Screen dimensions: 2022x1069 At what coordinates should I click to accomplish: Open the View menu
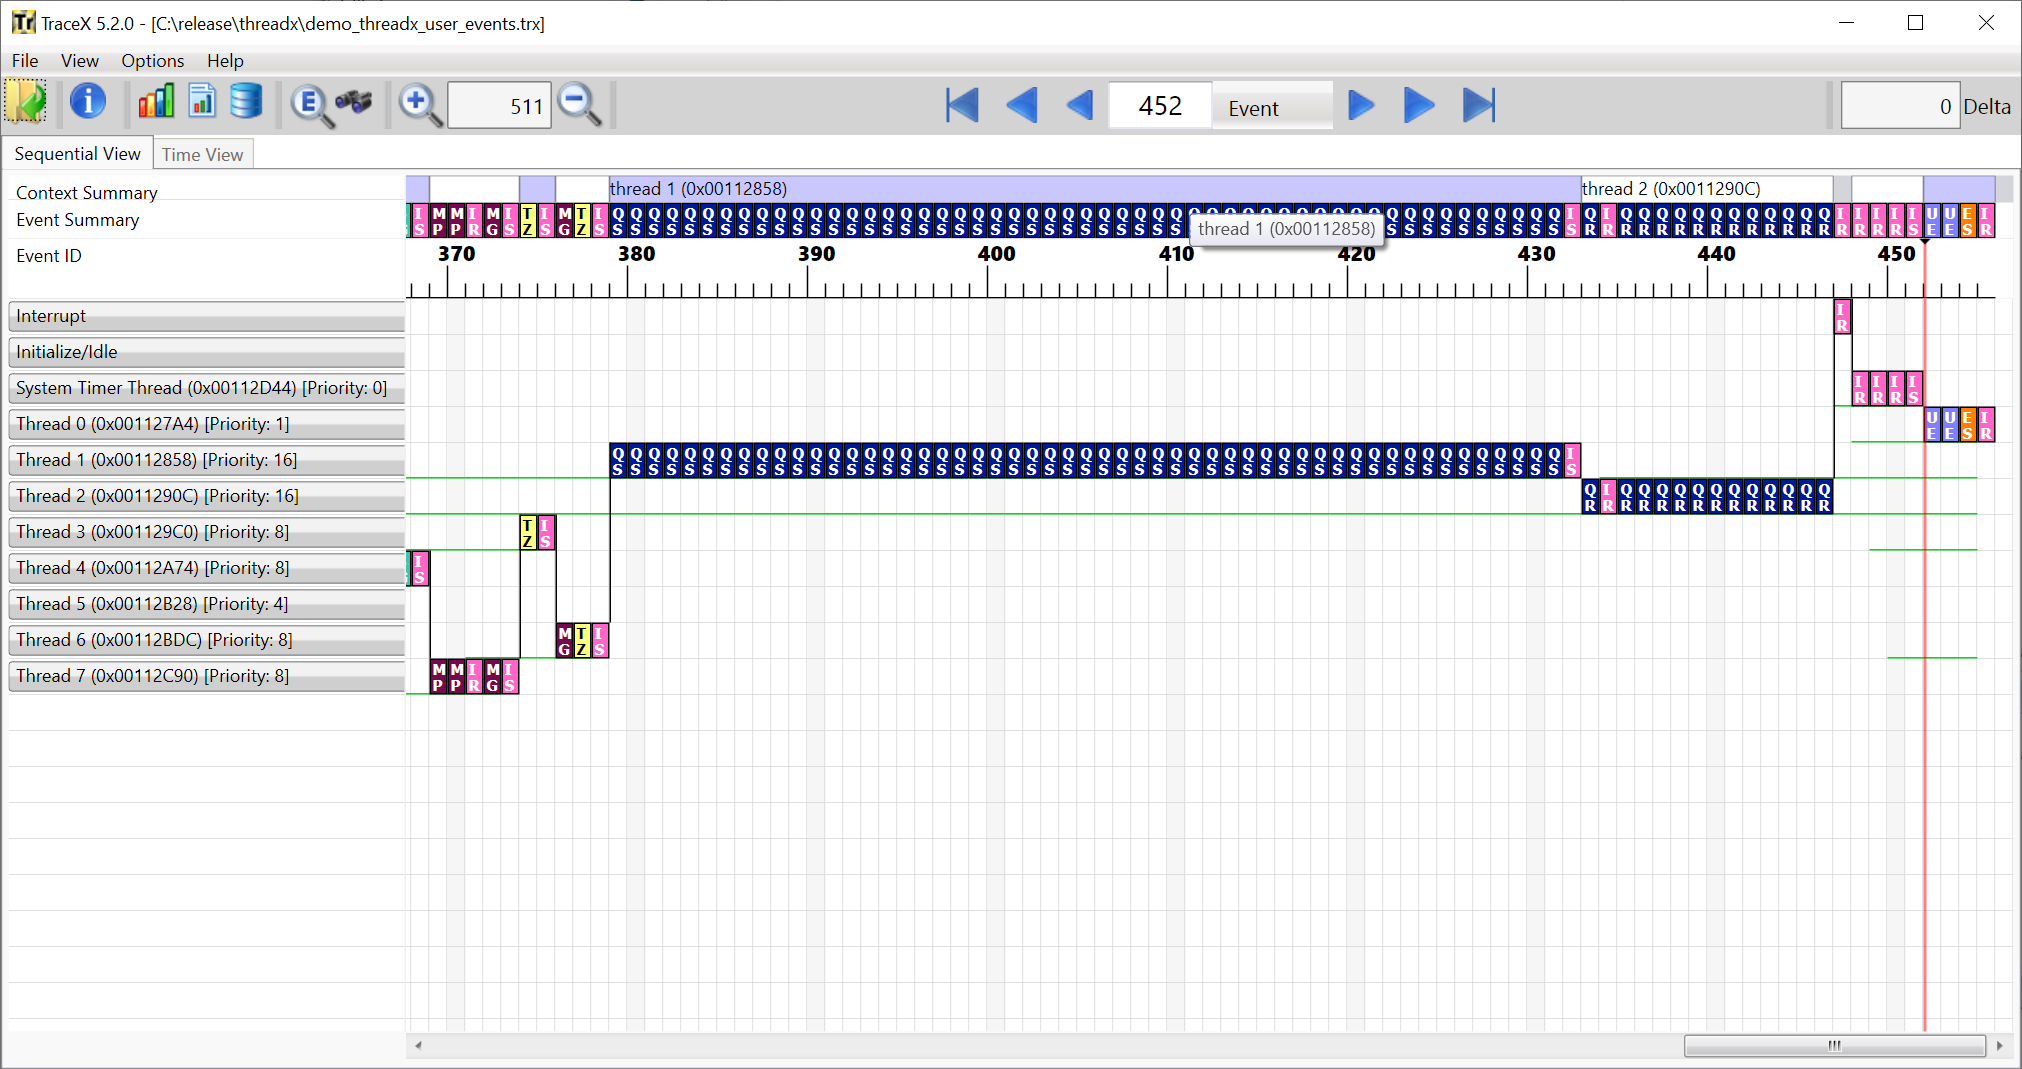coord(79,61)
